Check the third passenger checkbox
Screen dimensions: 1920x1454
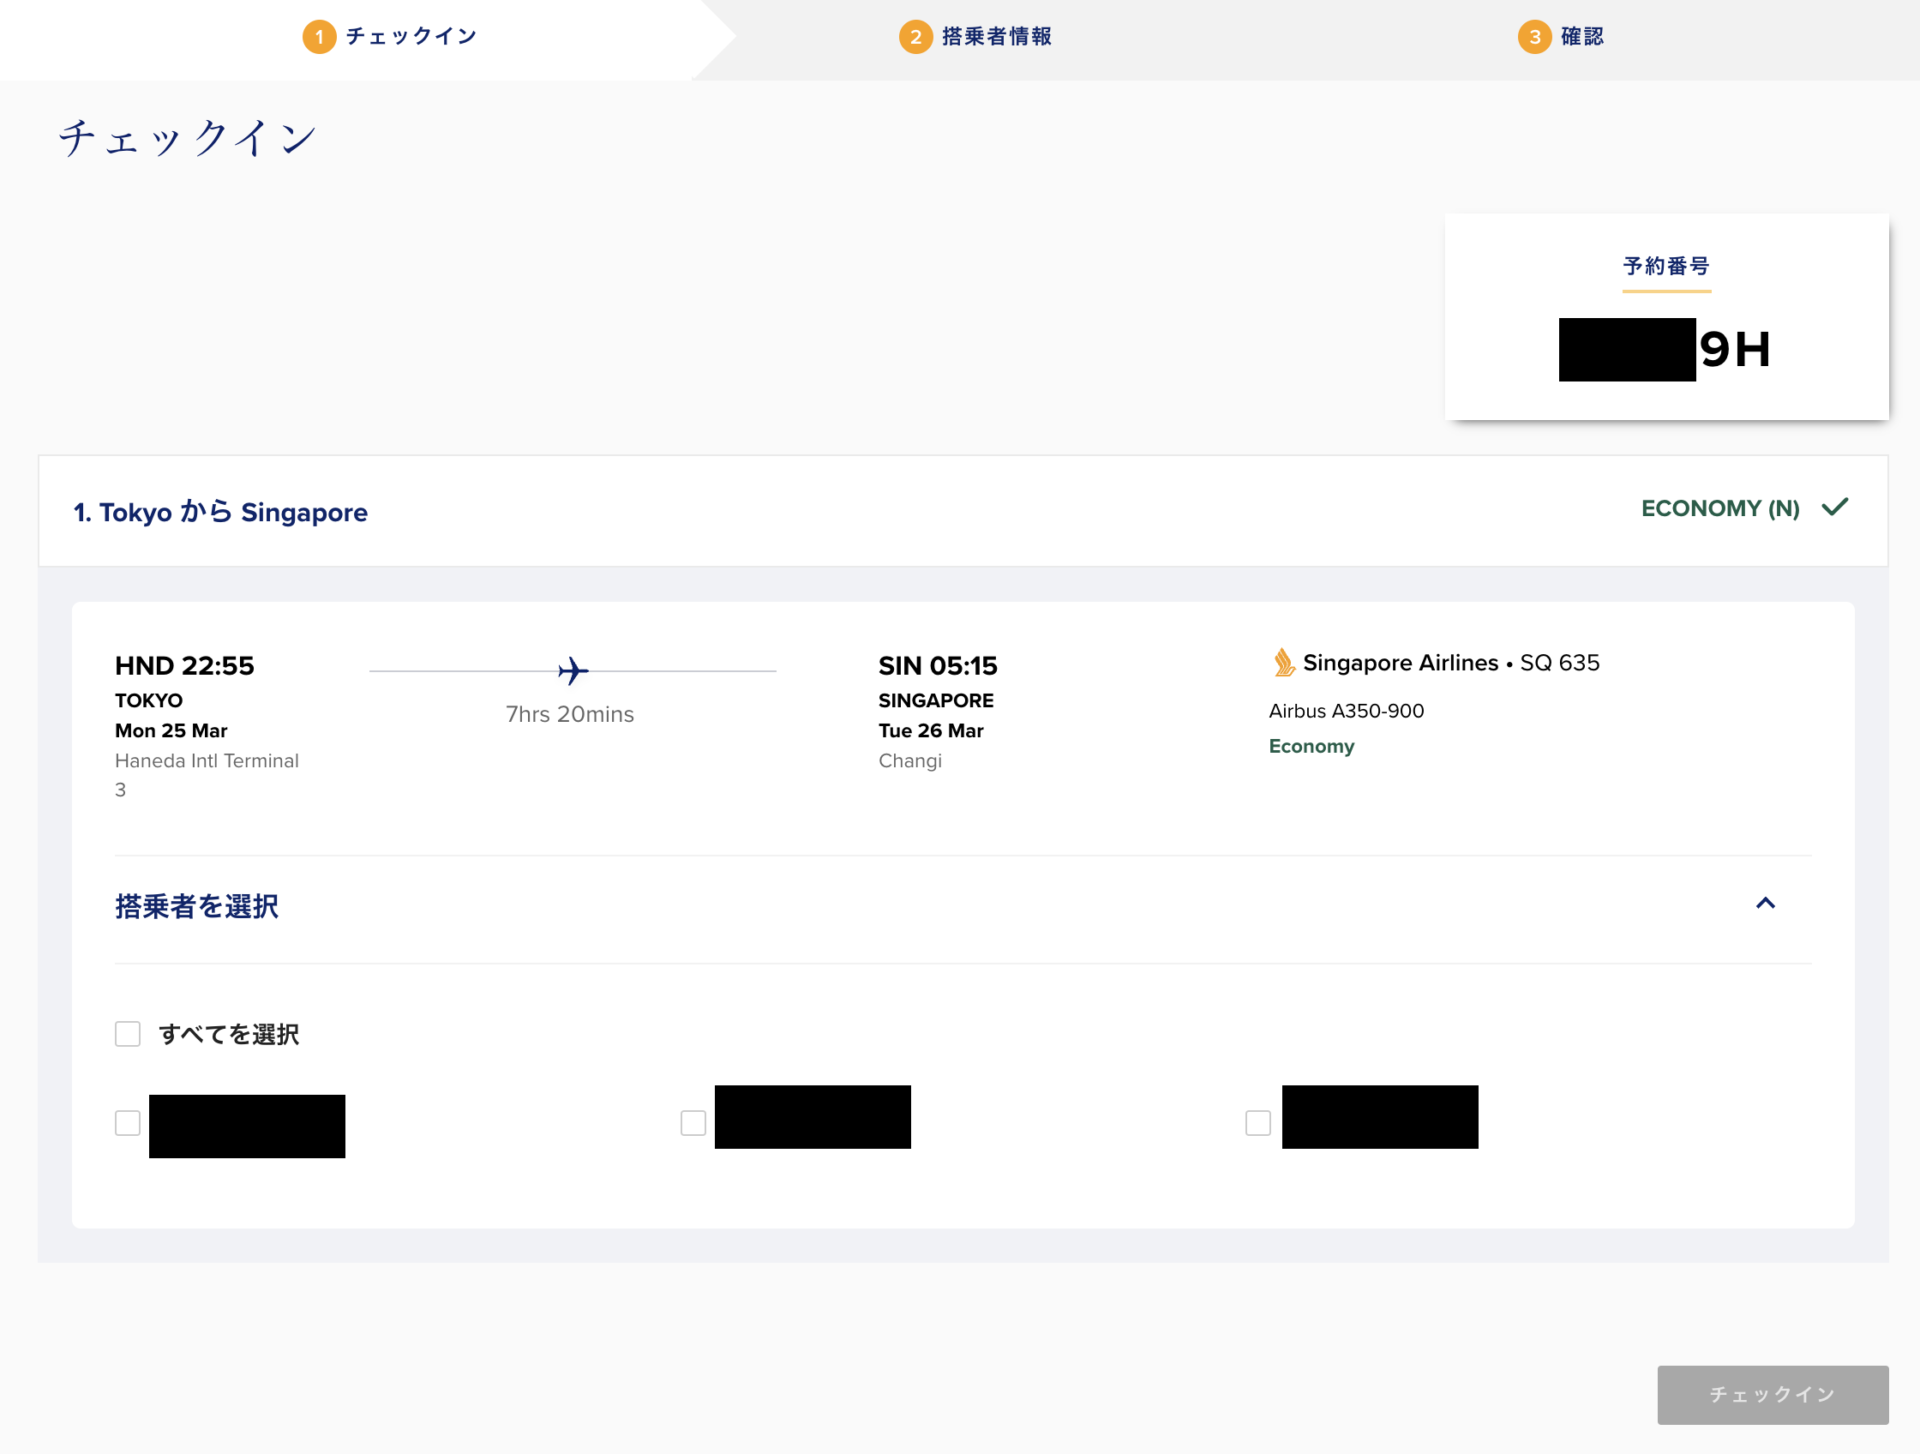pos(1258,1123)
